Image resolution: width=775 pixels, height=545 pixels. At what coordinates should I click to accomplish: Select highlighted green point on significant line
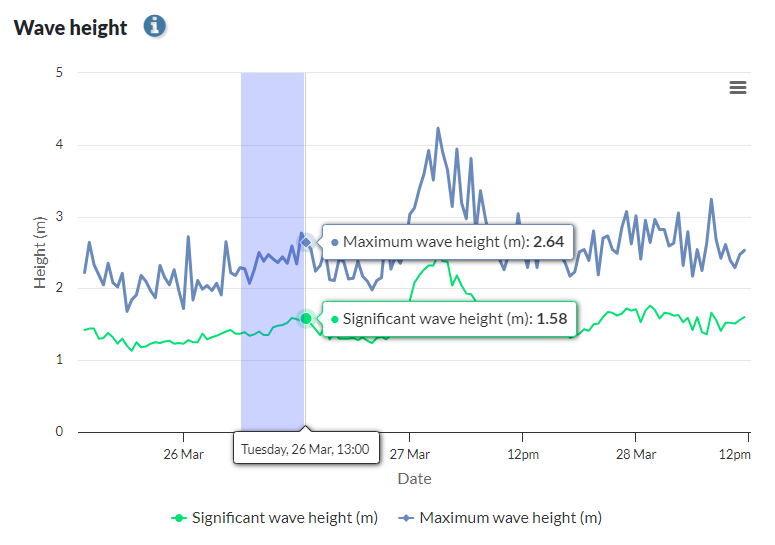[306, 318]
